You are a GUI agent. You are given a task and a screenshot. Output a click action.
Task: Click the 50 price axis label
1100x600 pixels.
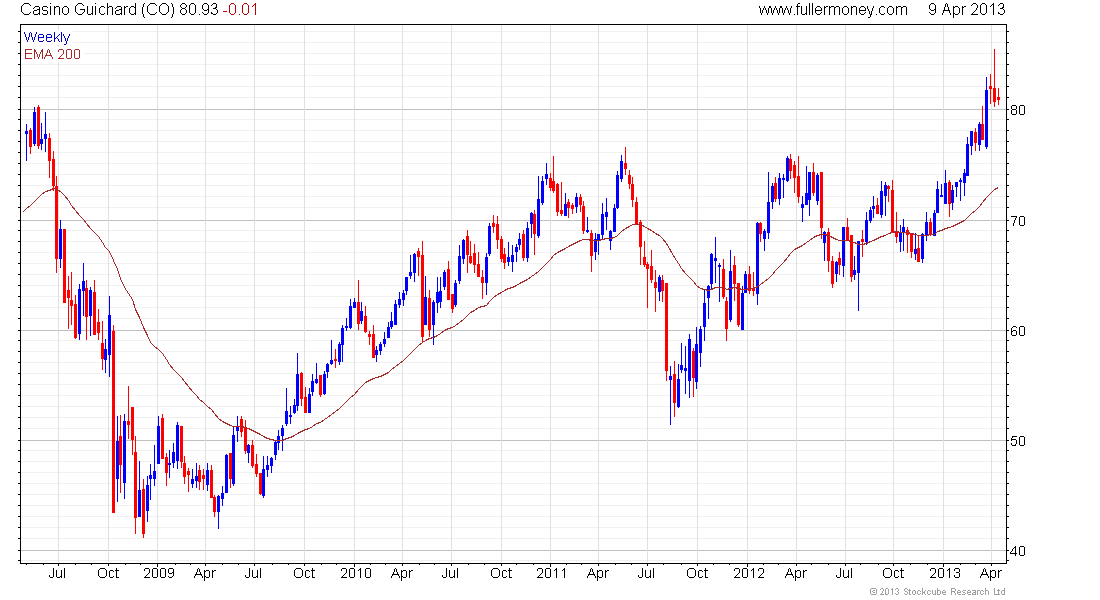[x=1017, y=441]
